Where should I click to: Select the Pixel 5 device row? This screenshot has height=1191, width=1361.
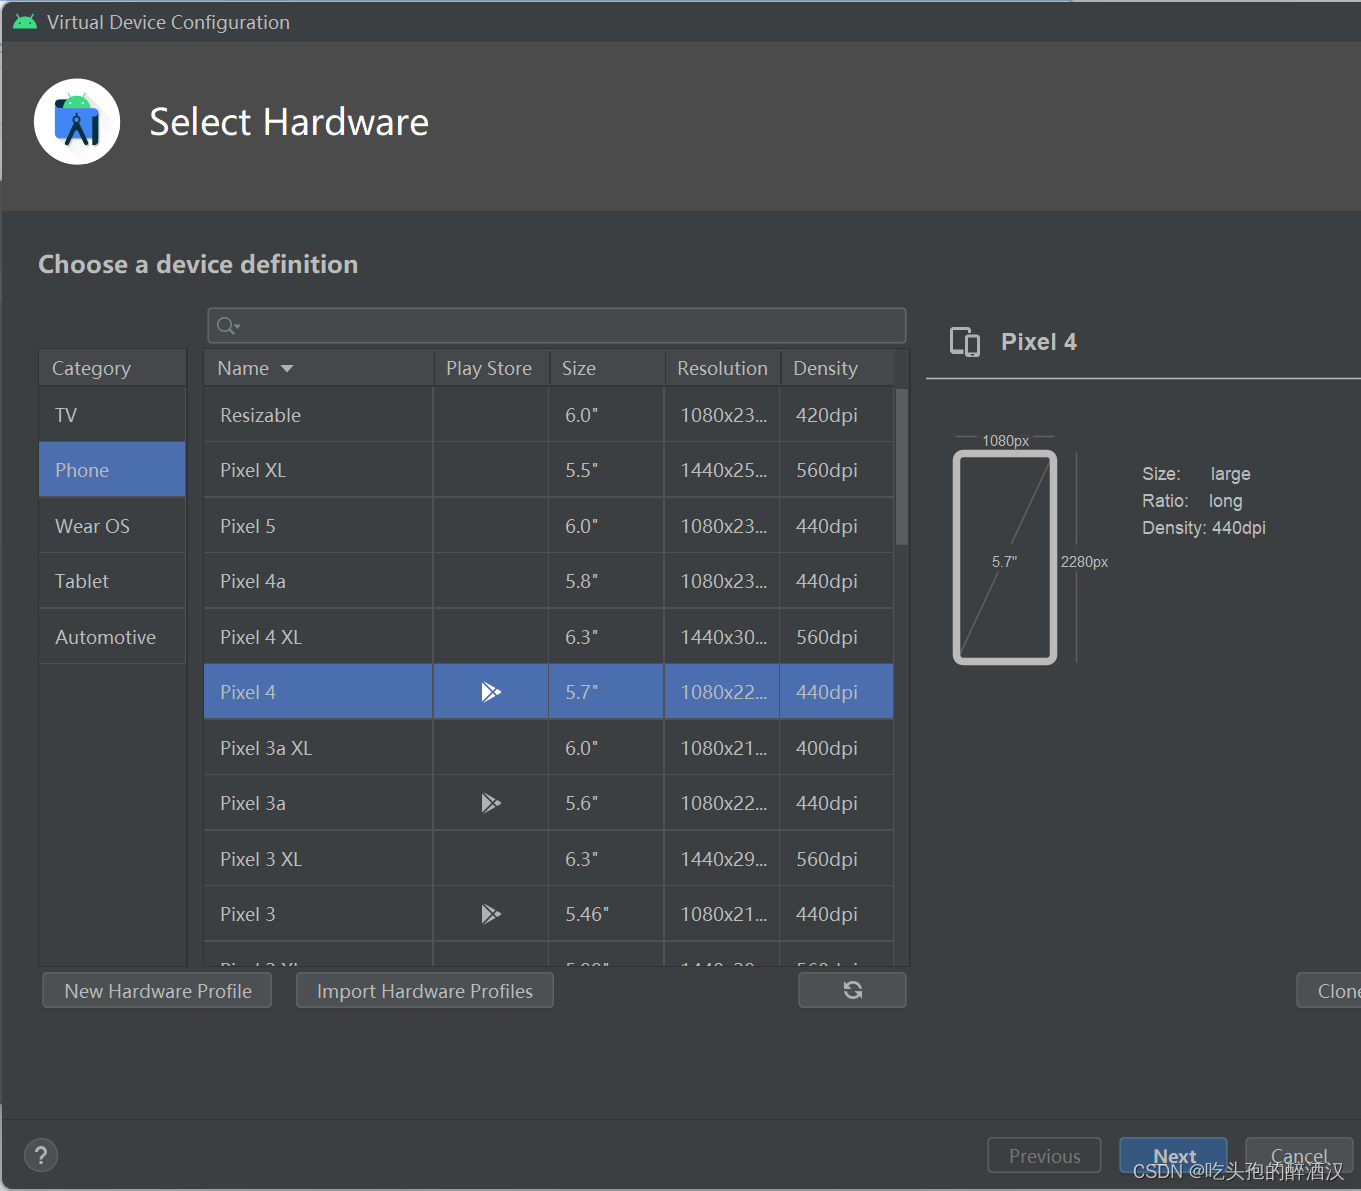click(548, 526)
